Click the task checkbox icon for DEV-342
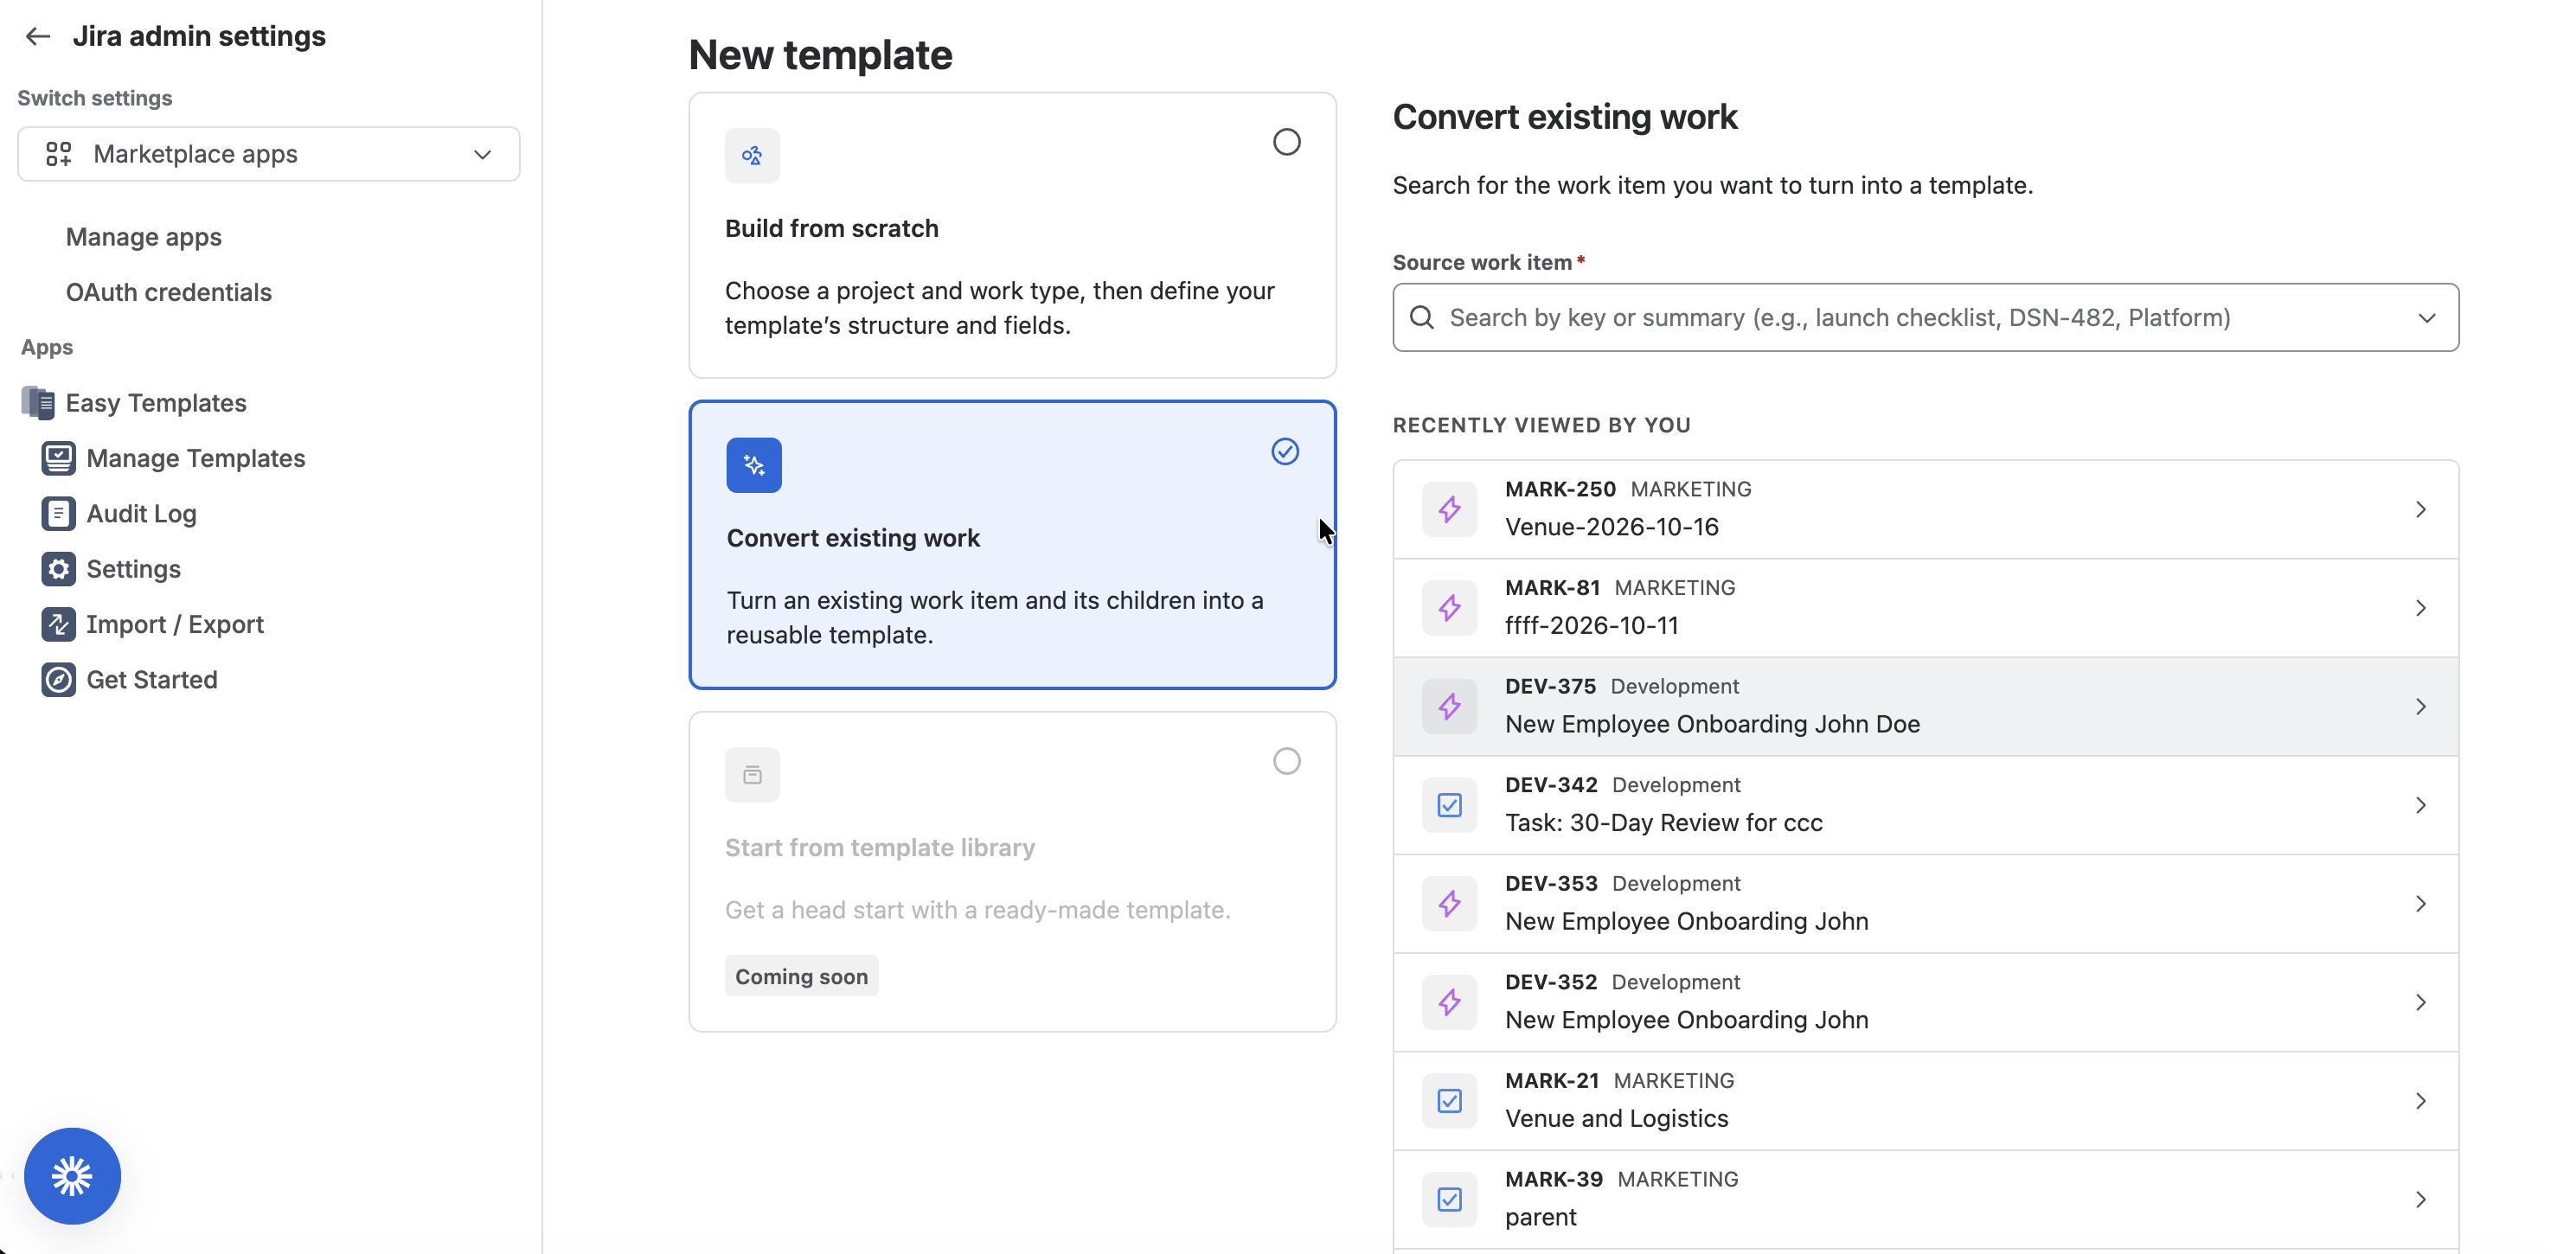 pyautogui.click(x=1449, y=806)
